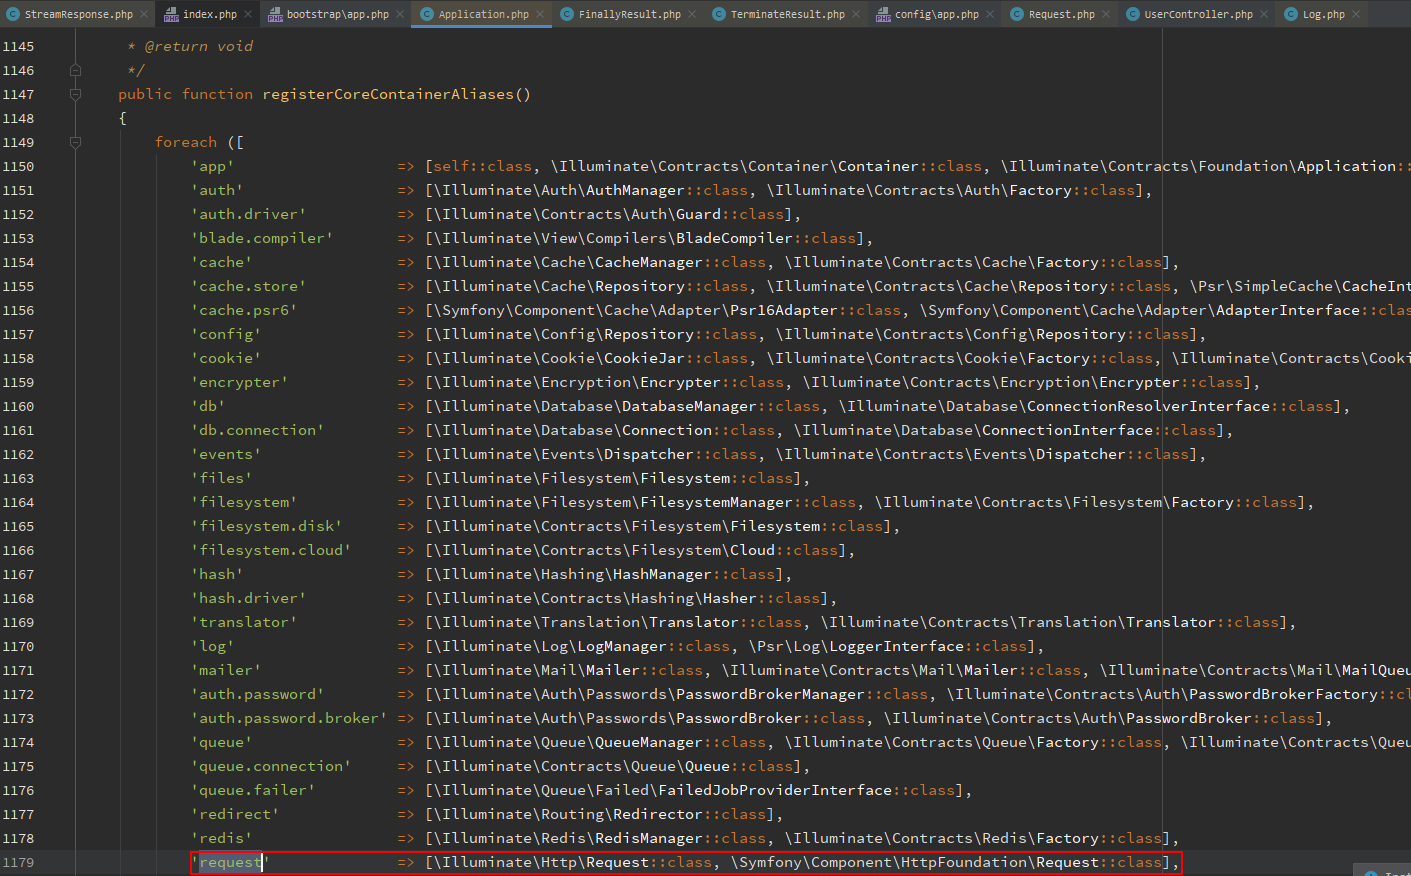The height and width of the screenshot is (876, 1411).
Task: Close the Request.php tab
Action: coord(1106,14)
